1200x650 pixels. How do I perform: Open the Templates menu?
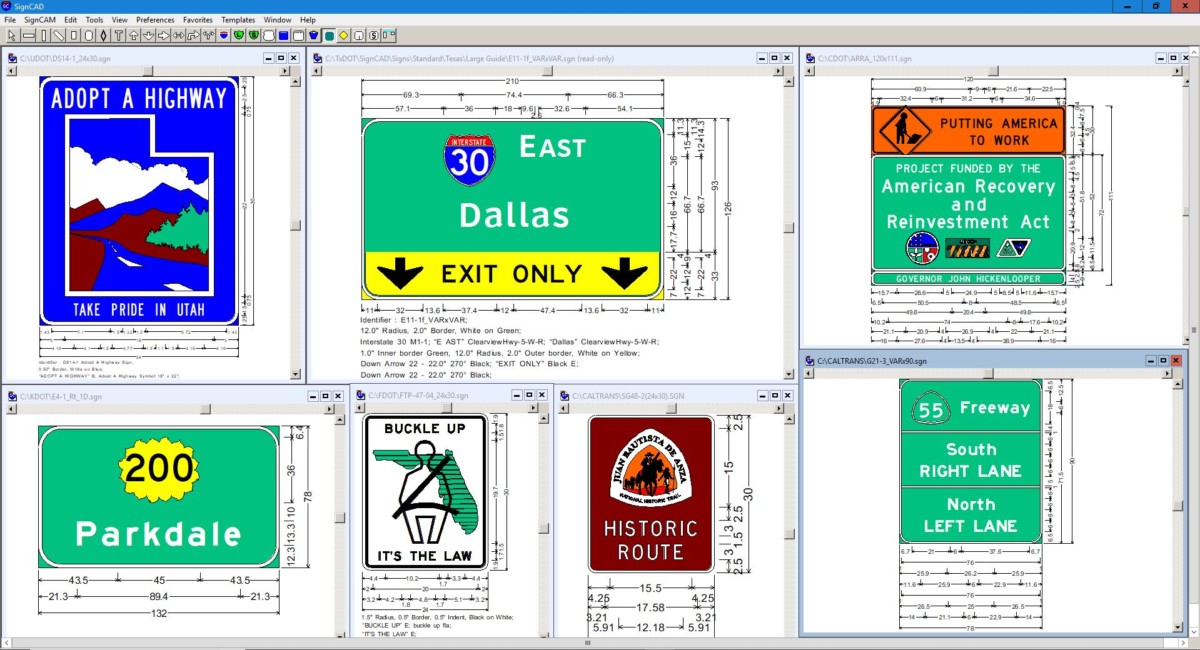click(238, 19)
